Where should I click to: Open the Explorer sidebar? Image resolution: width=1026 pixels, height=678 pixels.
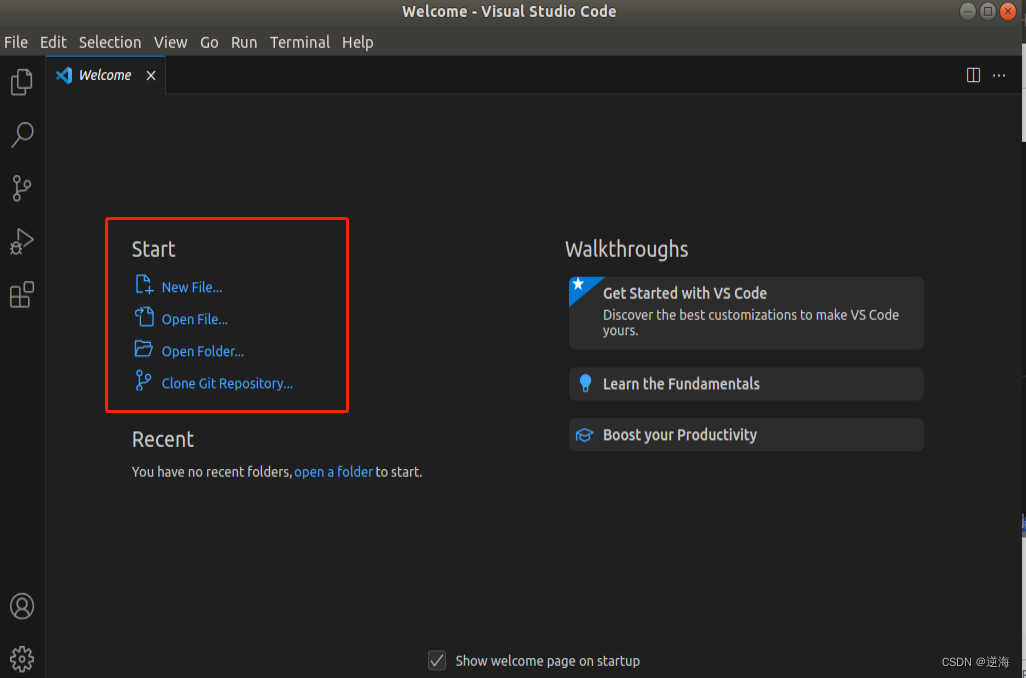pos(21,82)
